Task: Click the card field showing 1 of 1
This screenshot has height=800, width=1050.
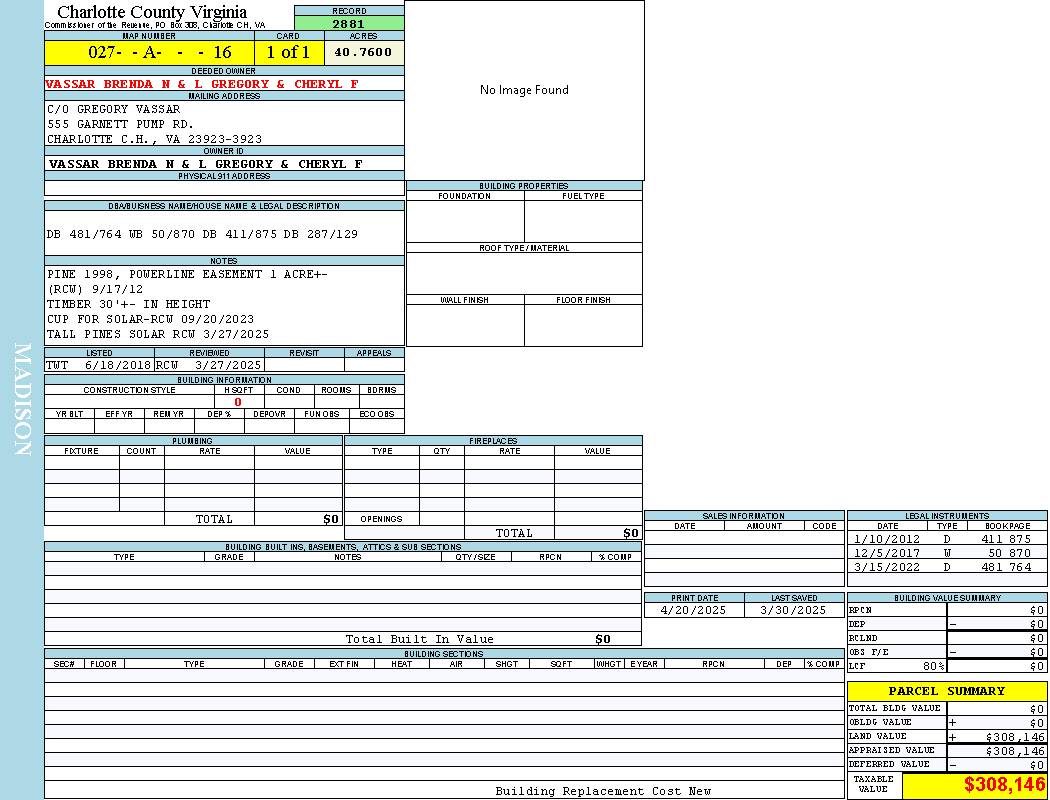Action: point(288,53)
